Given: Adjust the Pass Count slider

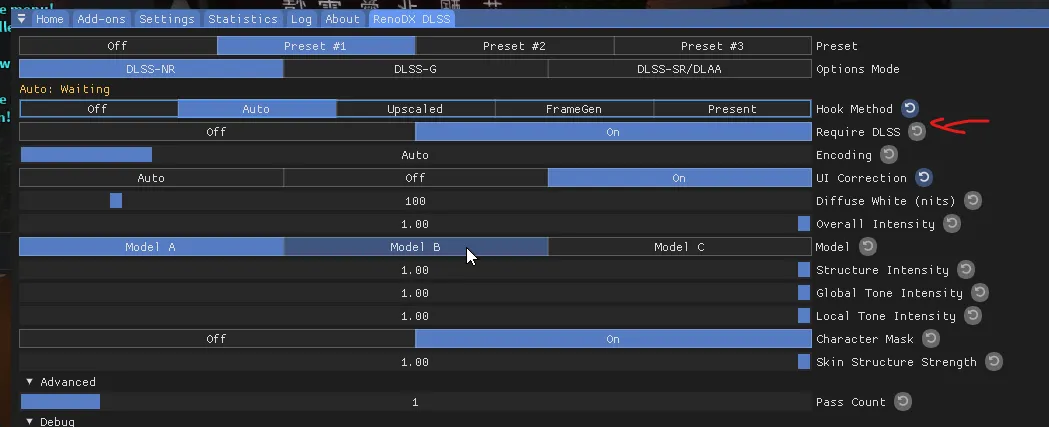Looking at the screenshot, I should tap(415, 402).
